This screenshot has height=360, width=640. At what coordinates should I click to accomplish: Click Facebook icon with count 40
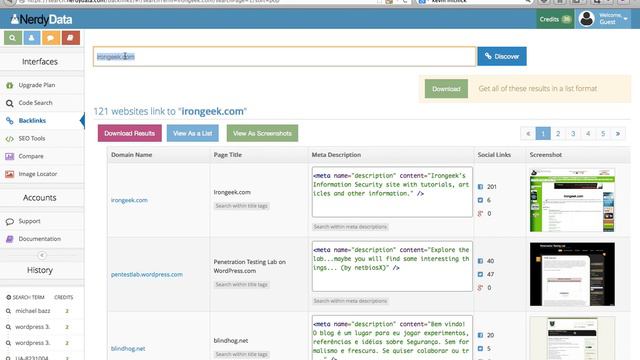[480, 261]
